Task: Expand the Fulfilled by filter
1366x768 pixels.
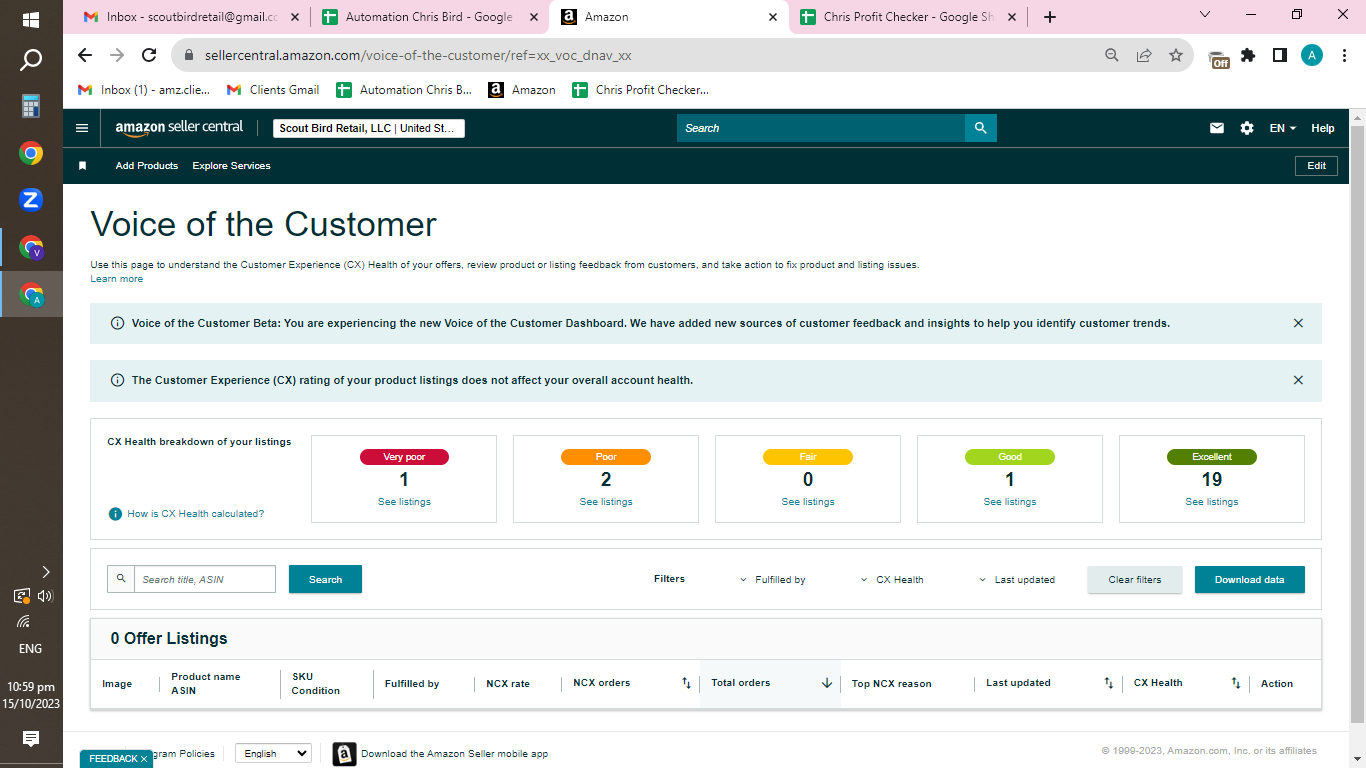Action: pos(772,580)
